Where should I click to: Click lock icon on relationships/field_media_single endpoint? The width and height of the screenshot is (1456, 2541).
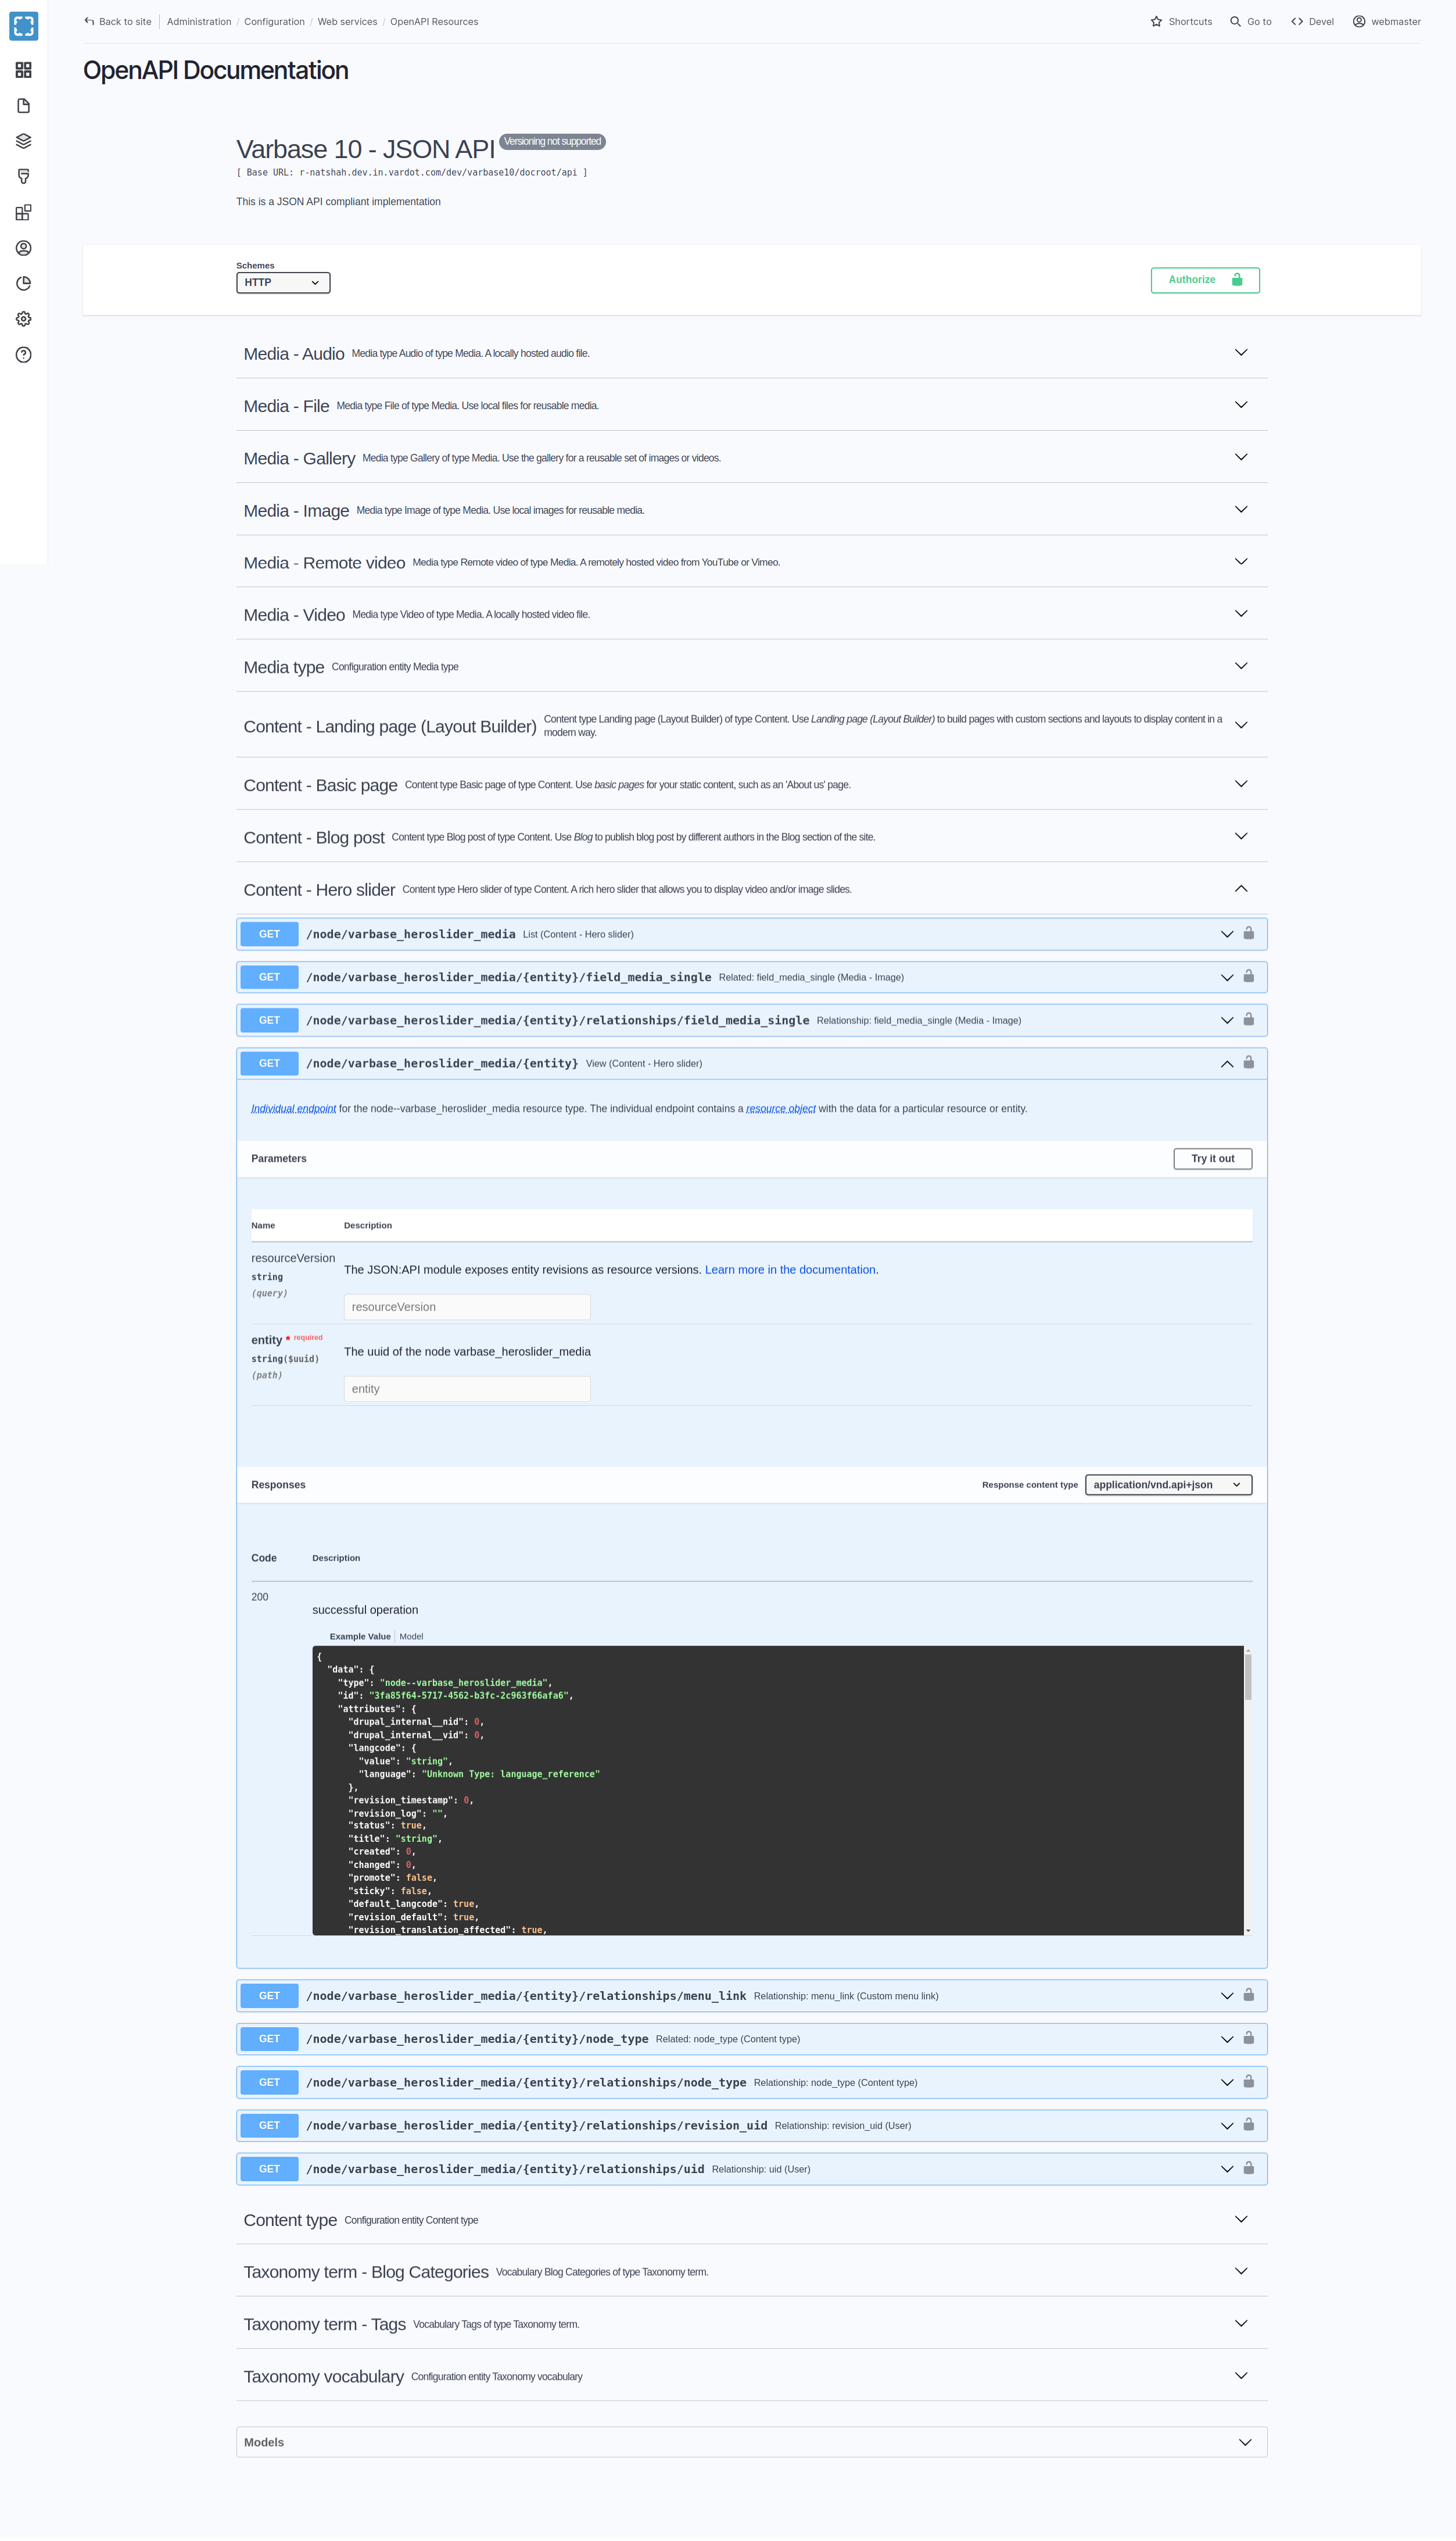pos(1248,1019)
